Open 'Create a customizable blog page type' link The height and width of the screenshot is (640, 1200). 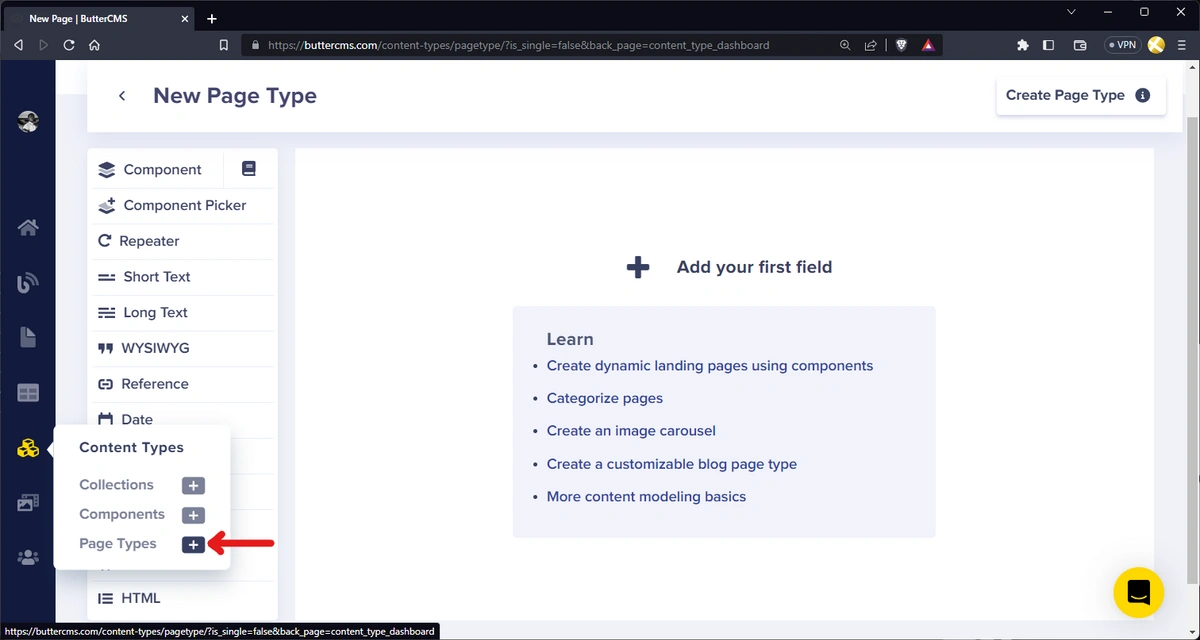(672, 464)
